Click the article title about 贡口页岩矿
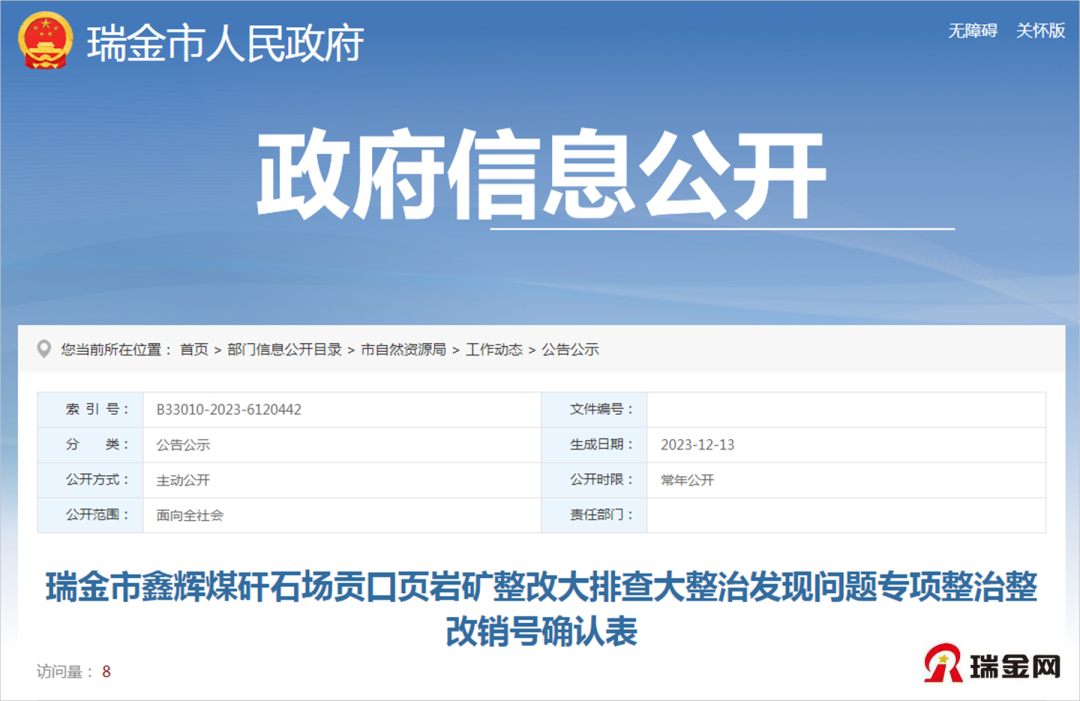 click(x=541, y=609)
